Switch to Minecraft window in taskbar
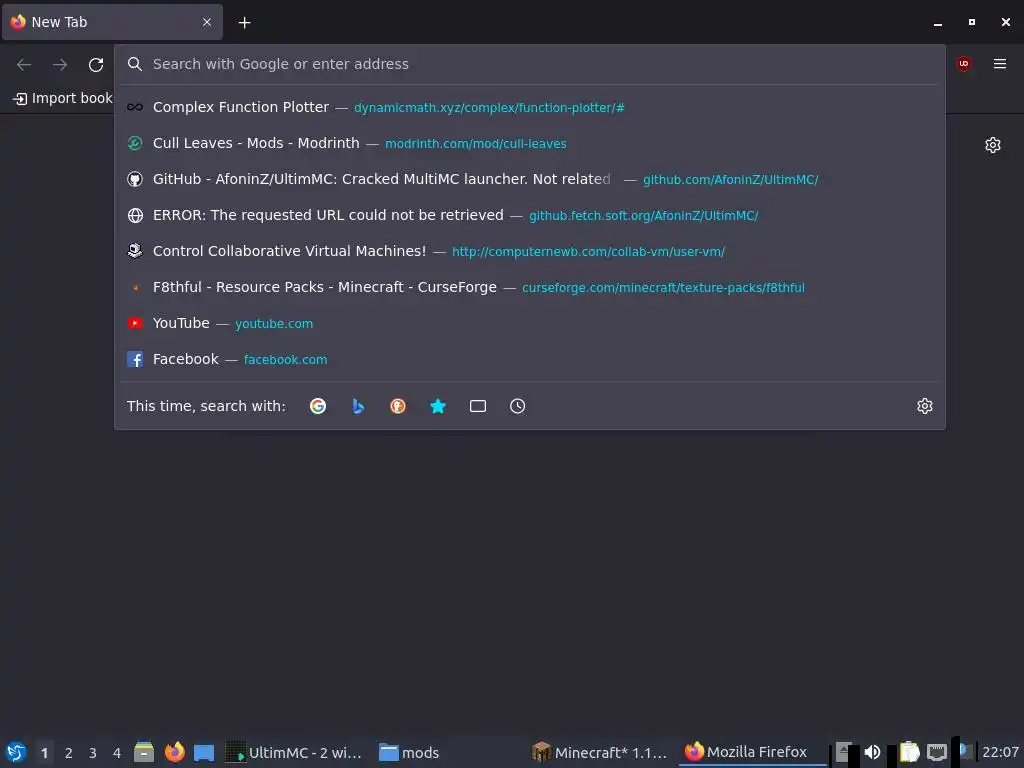Image resolution: width=1024 pixels, height=768 pixels. pos(600,752)
